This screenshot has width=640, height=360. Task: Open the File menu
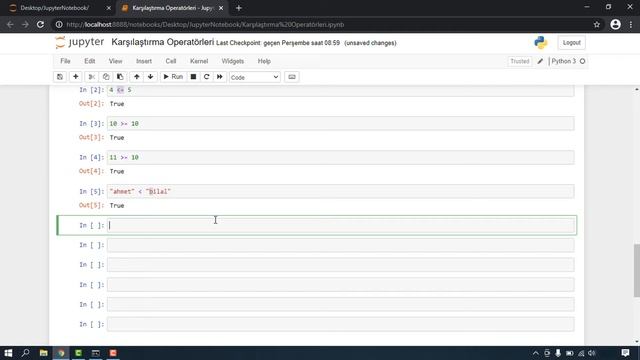coord(65,61)
